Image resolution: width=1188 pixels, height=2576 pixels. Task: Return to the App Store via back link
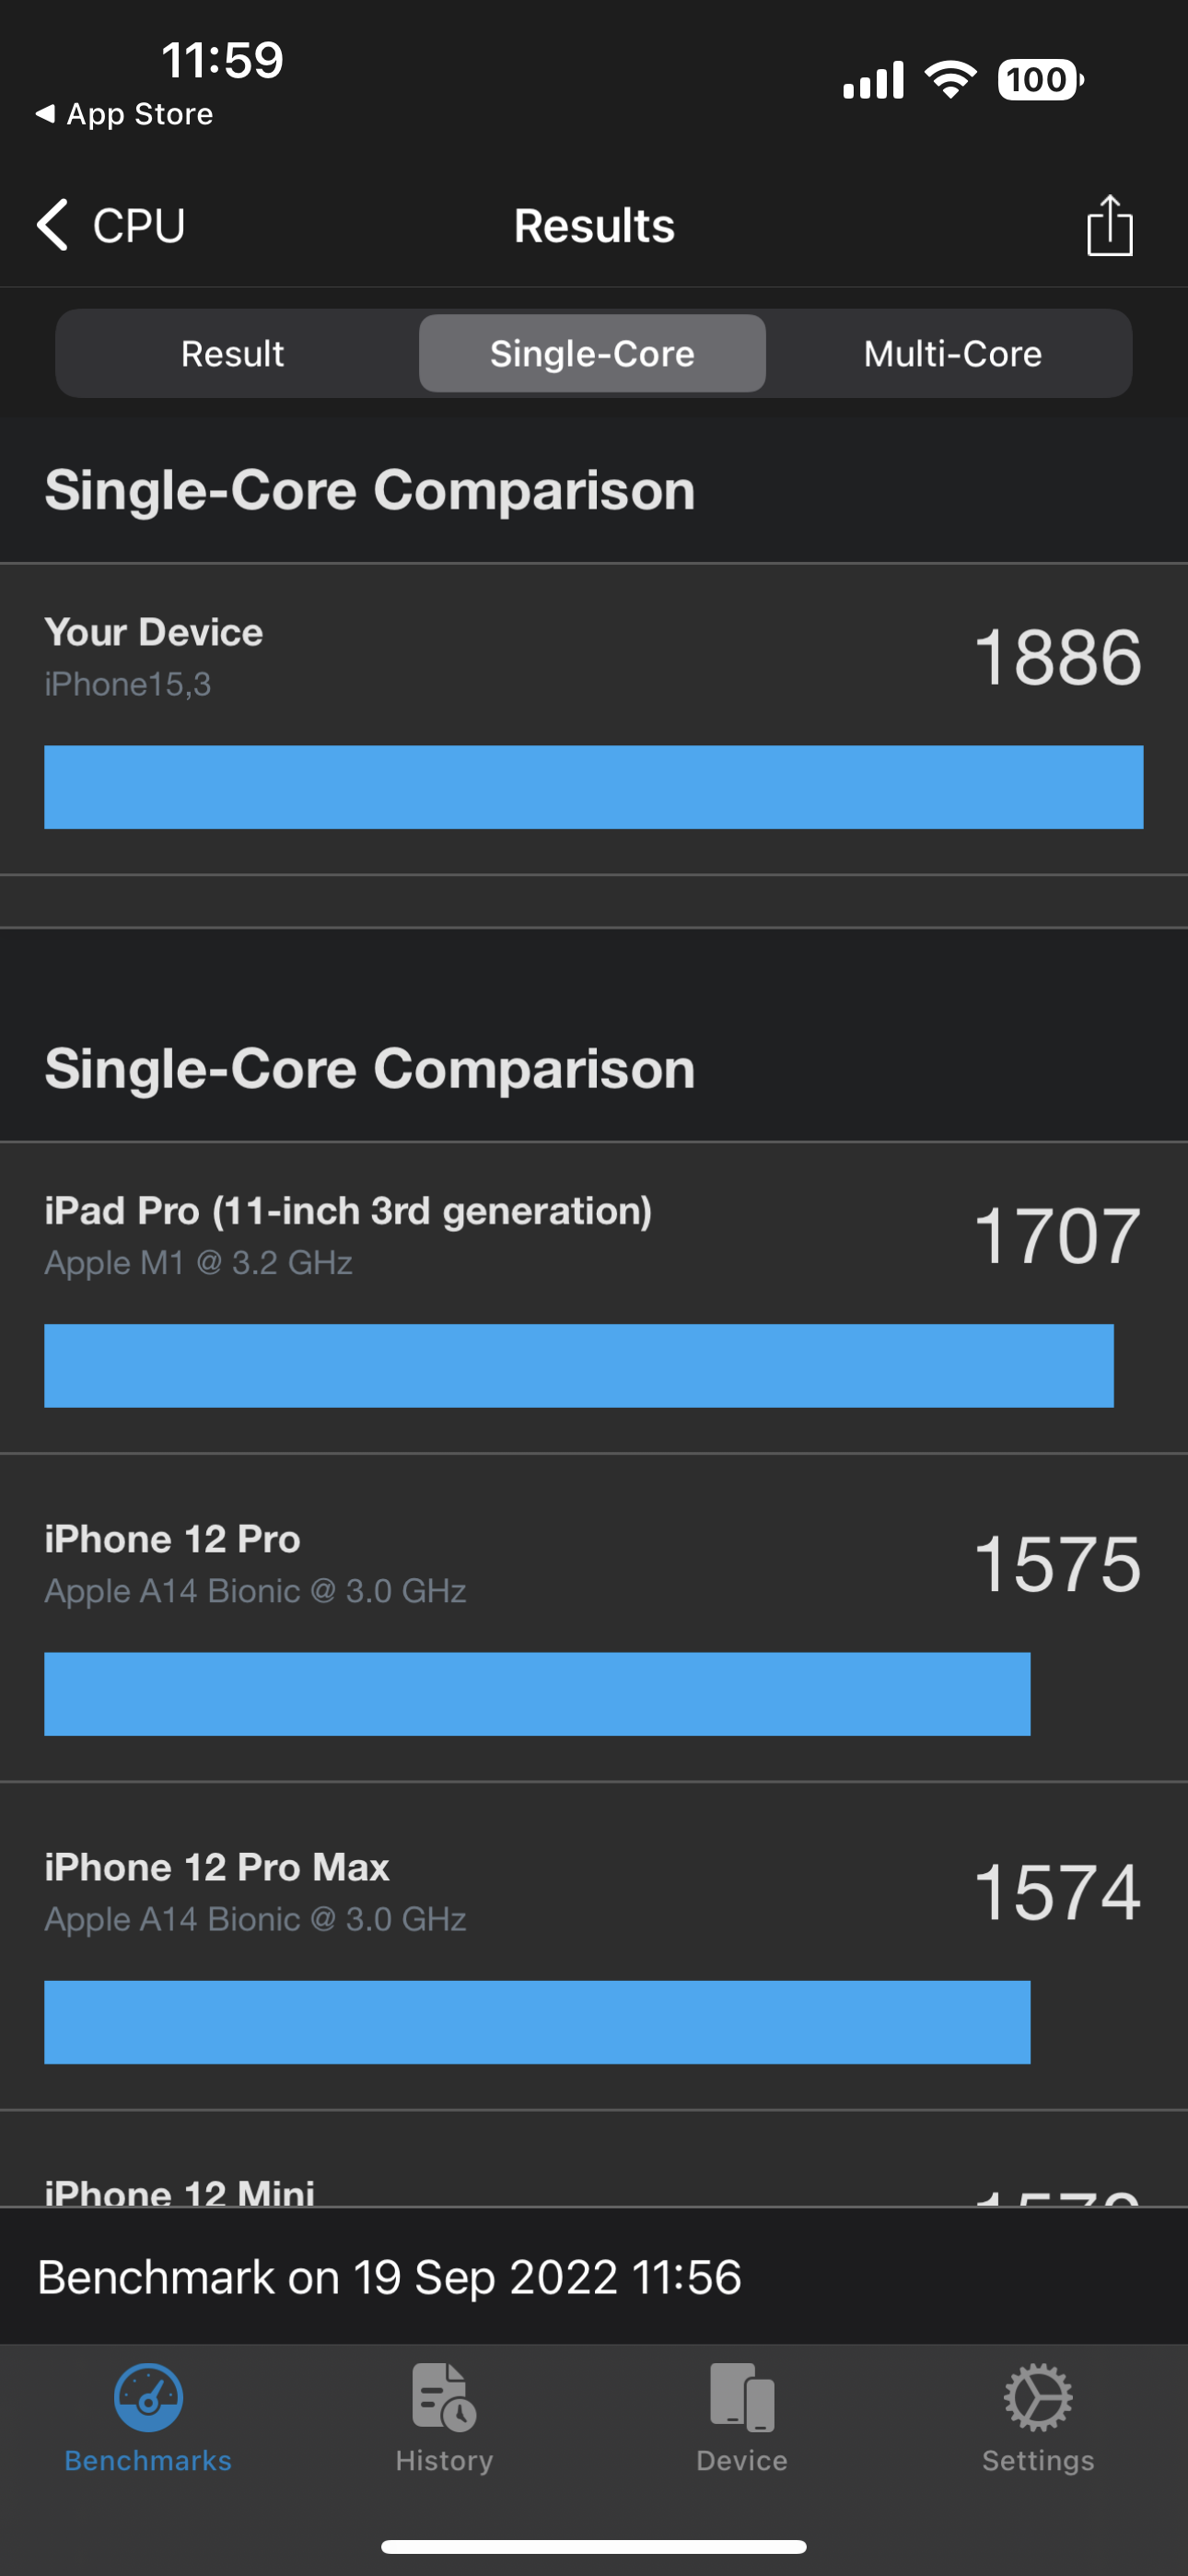[x=125, y=114]
